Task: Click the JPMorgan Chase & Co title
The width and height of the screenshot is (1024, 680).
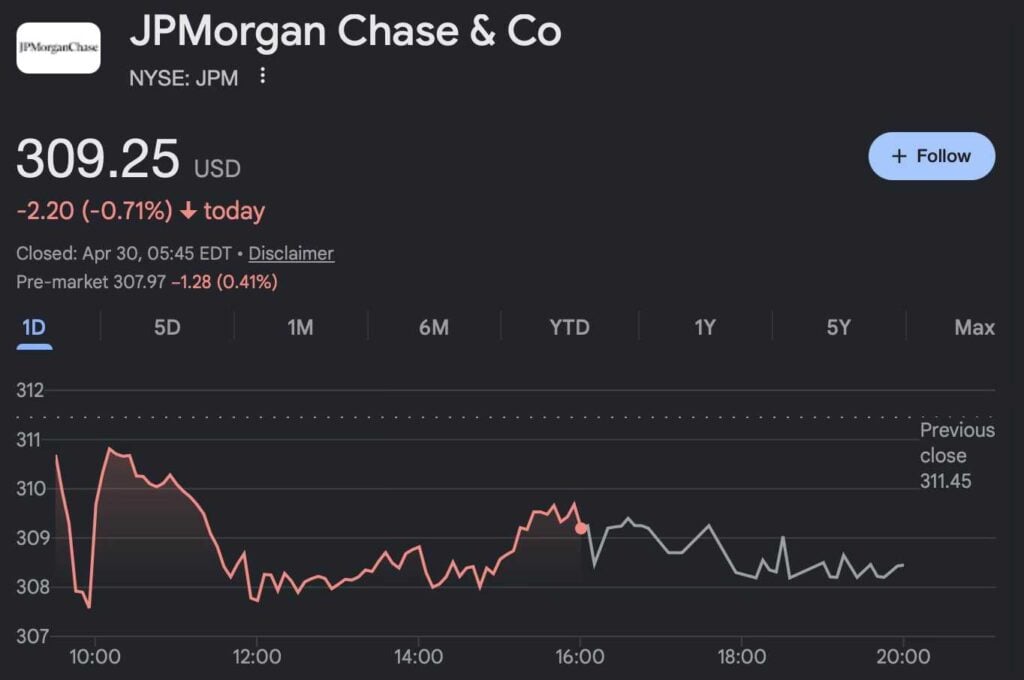Action: (x=345, y=32)
